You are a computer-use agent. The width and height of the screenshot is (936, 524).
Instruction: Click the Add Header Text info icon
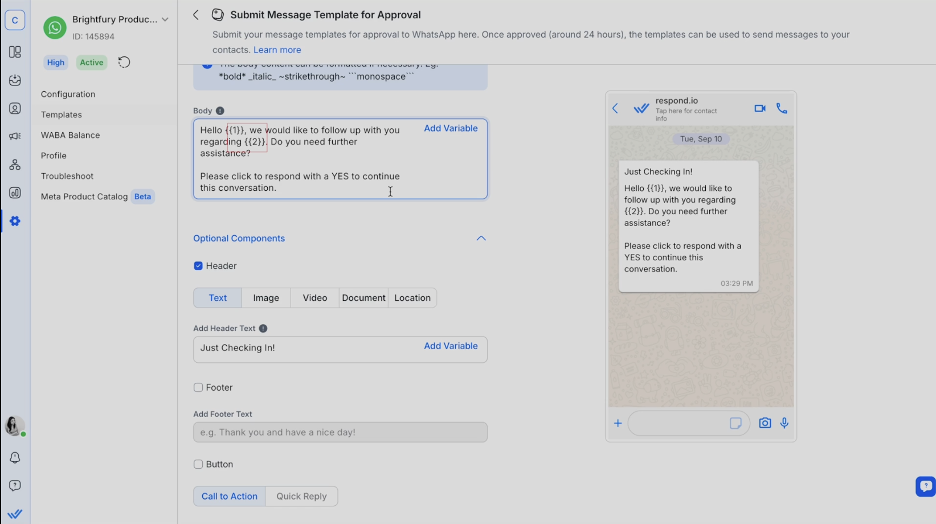point(263,328)
